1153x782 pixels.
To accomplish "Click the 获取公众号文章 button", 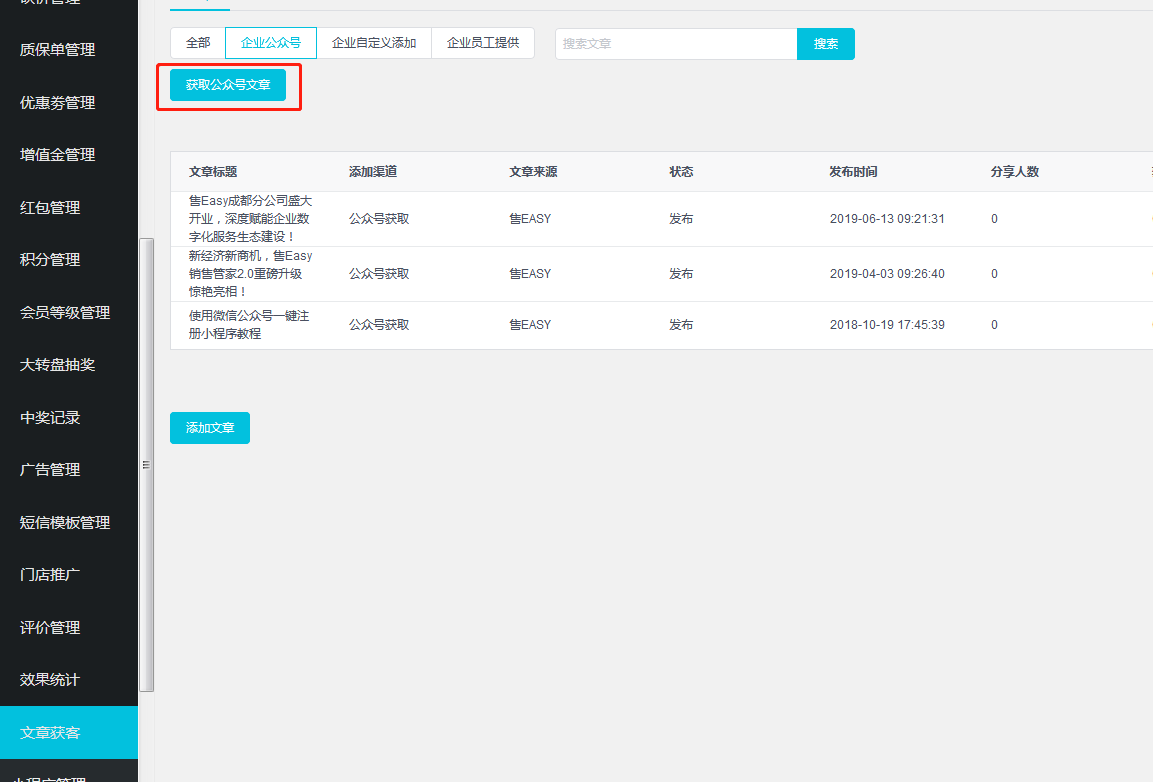I will pyautogui.click(x=228, y=86).
